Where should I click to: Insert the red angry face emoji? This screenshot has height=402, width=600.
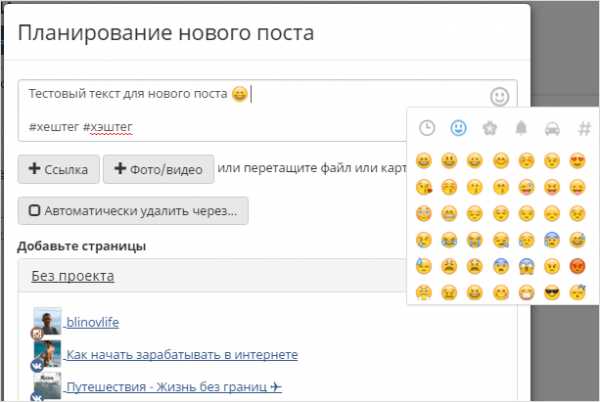point(577,266)
